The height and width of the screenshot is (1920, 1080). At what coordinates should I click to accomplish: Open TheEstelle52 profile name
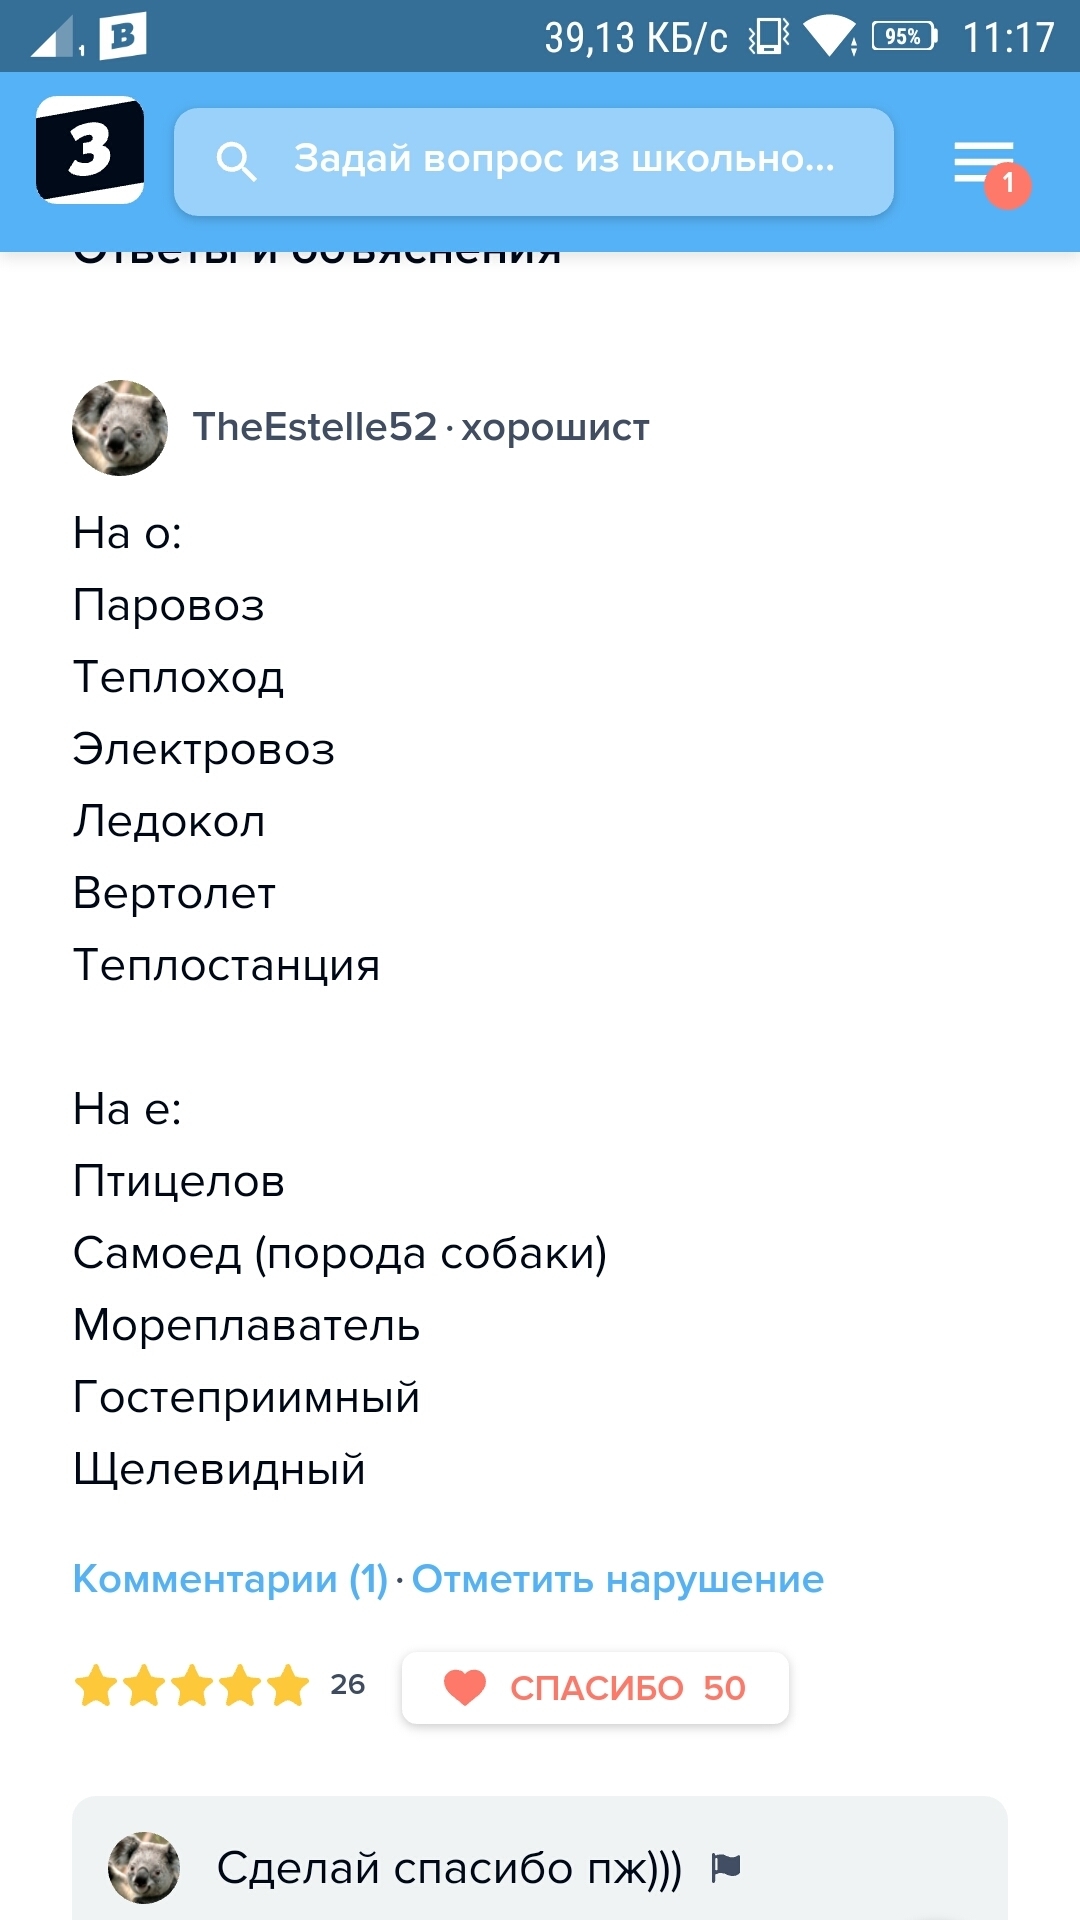315,427
